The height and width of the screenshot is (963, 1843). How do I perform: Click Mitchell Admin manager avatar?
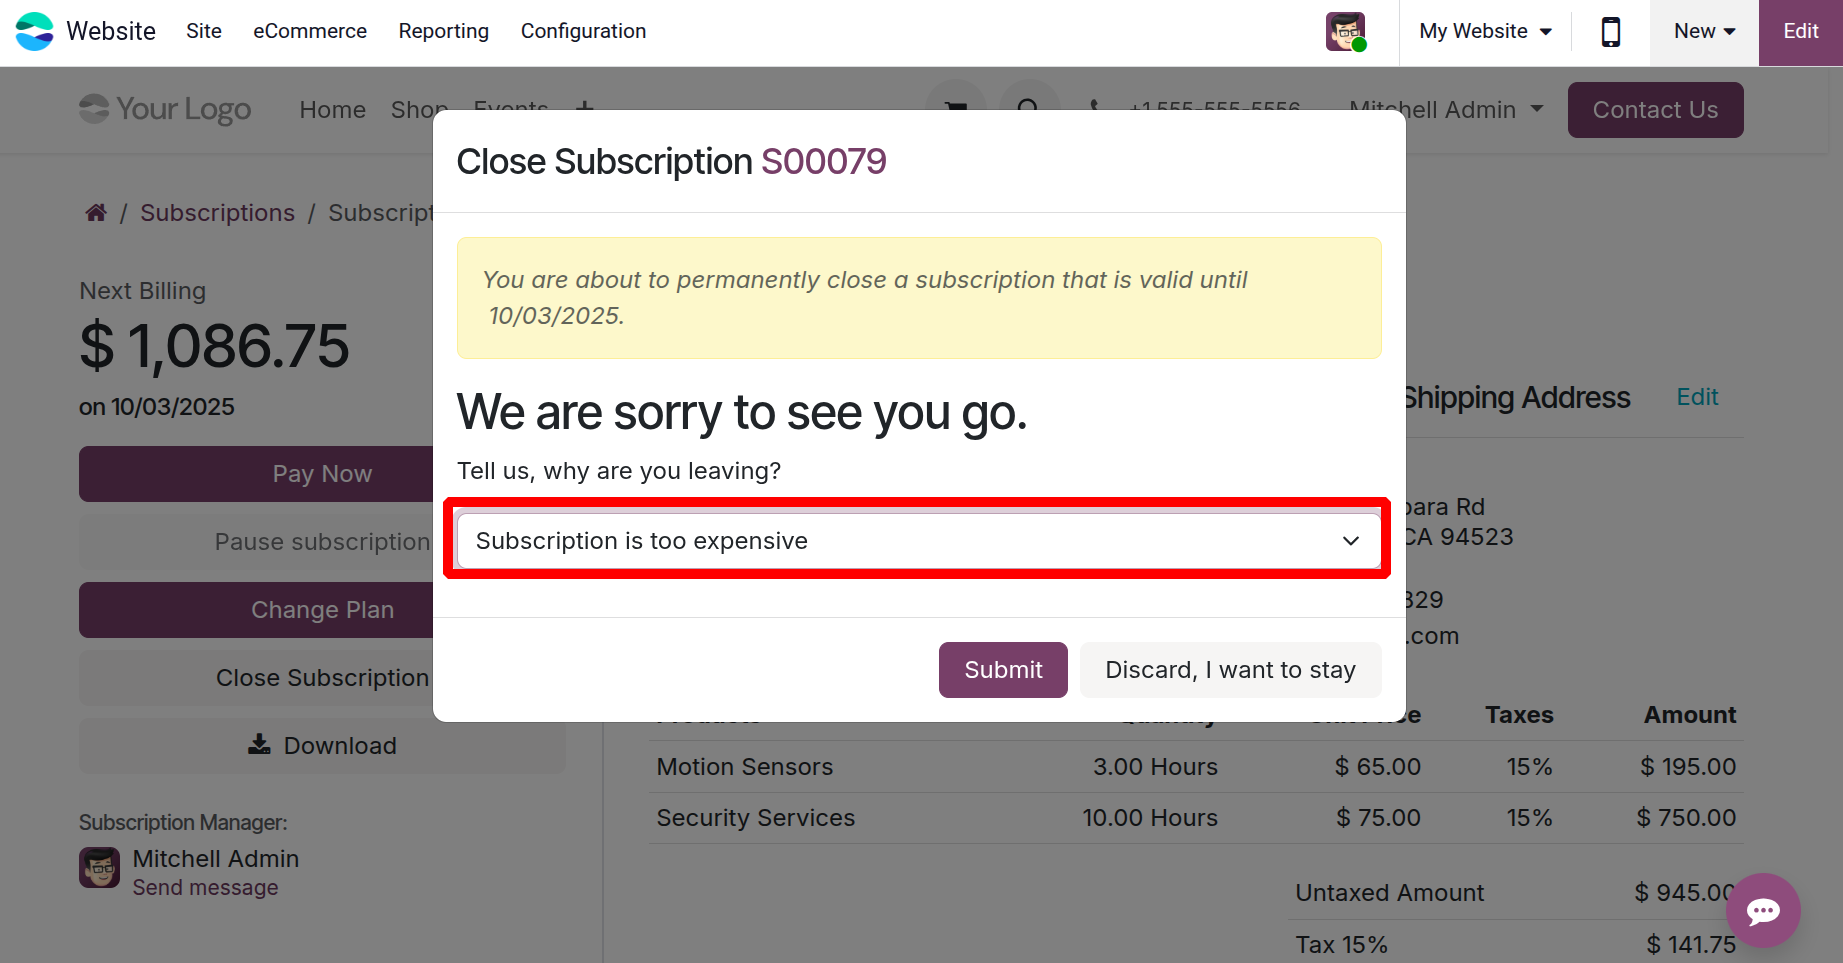pyautogui.click(x=100, y=868)
